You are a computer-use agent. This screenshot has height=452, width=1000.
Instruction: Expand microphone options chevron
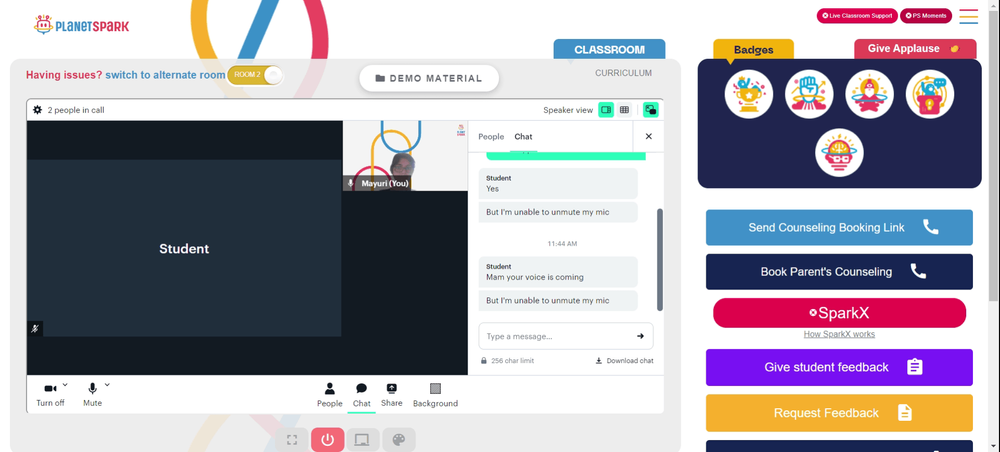[x=107, y=384]
